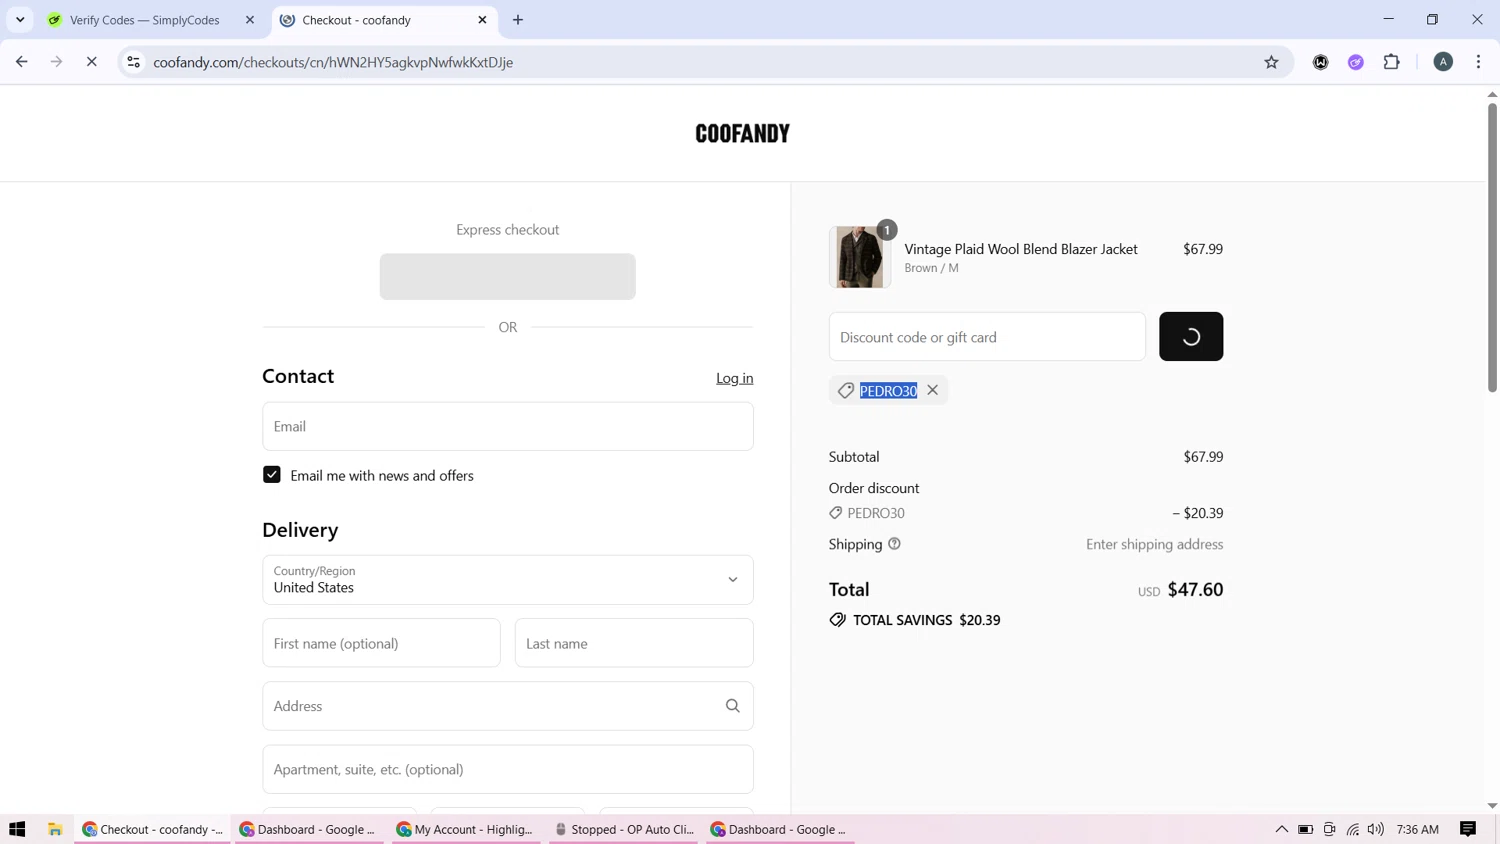Click the Order discount − $20.39 amount
Image resolution: width=1500 pixels, height=844 pixels.
pyautogui.click(x=1197, y=513)
